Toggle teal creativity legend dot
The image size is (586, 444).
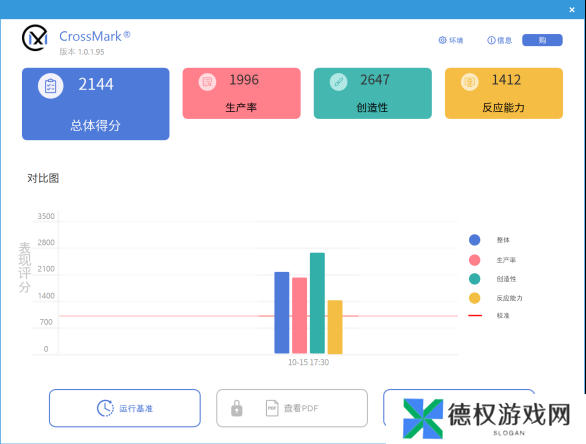coord(475,279)
